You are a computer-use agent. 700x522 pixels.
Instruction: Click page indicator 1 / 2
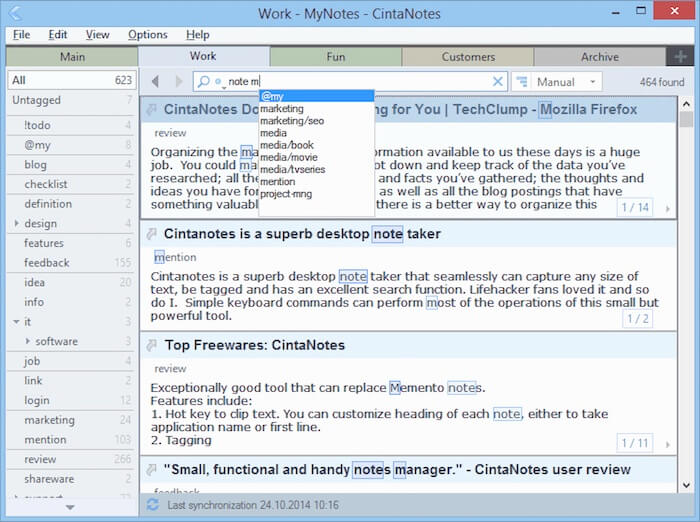(x=637, y=318)
